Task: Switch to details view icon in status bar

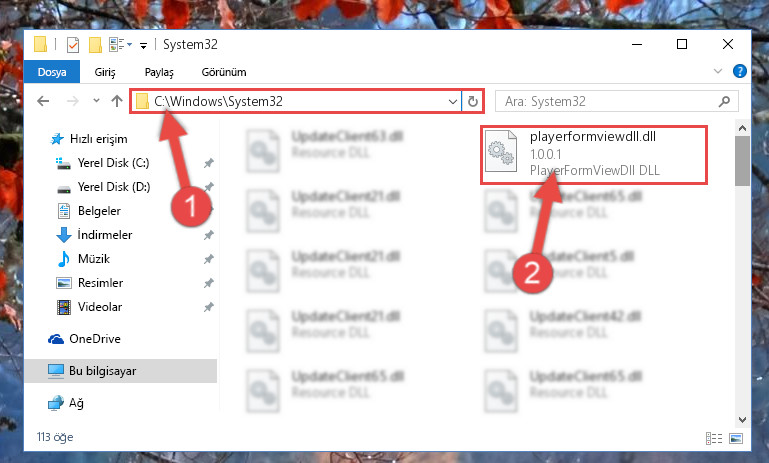Action: 714,438
